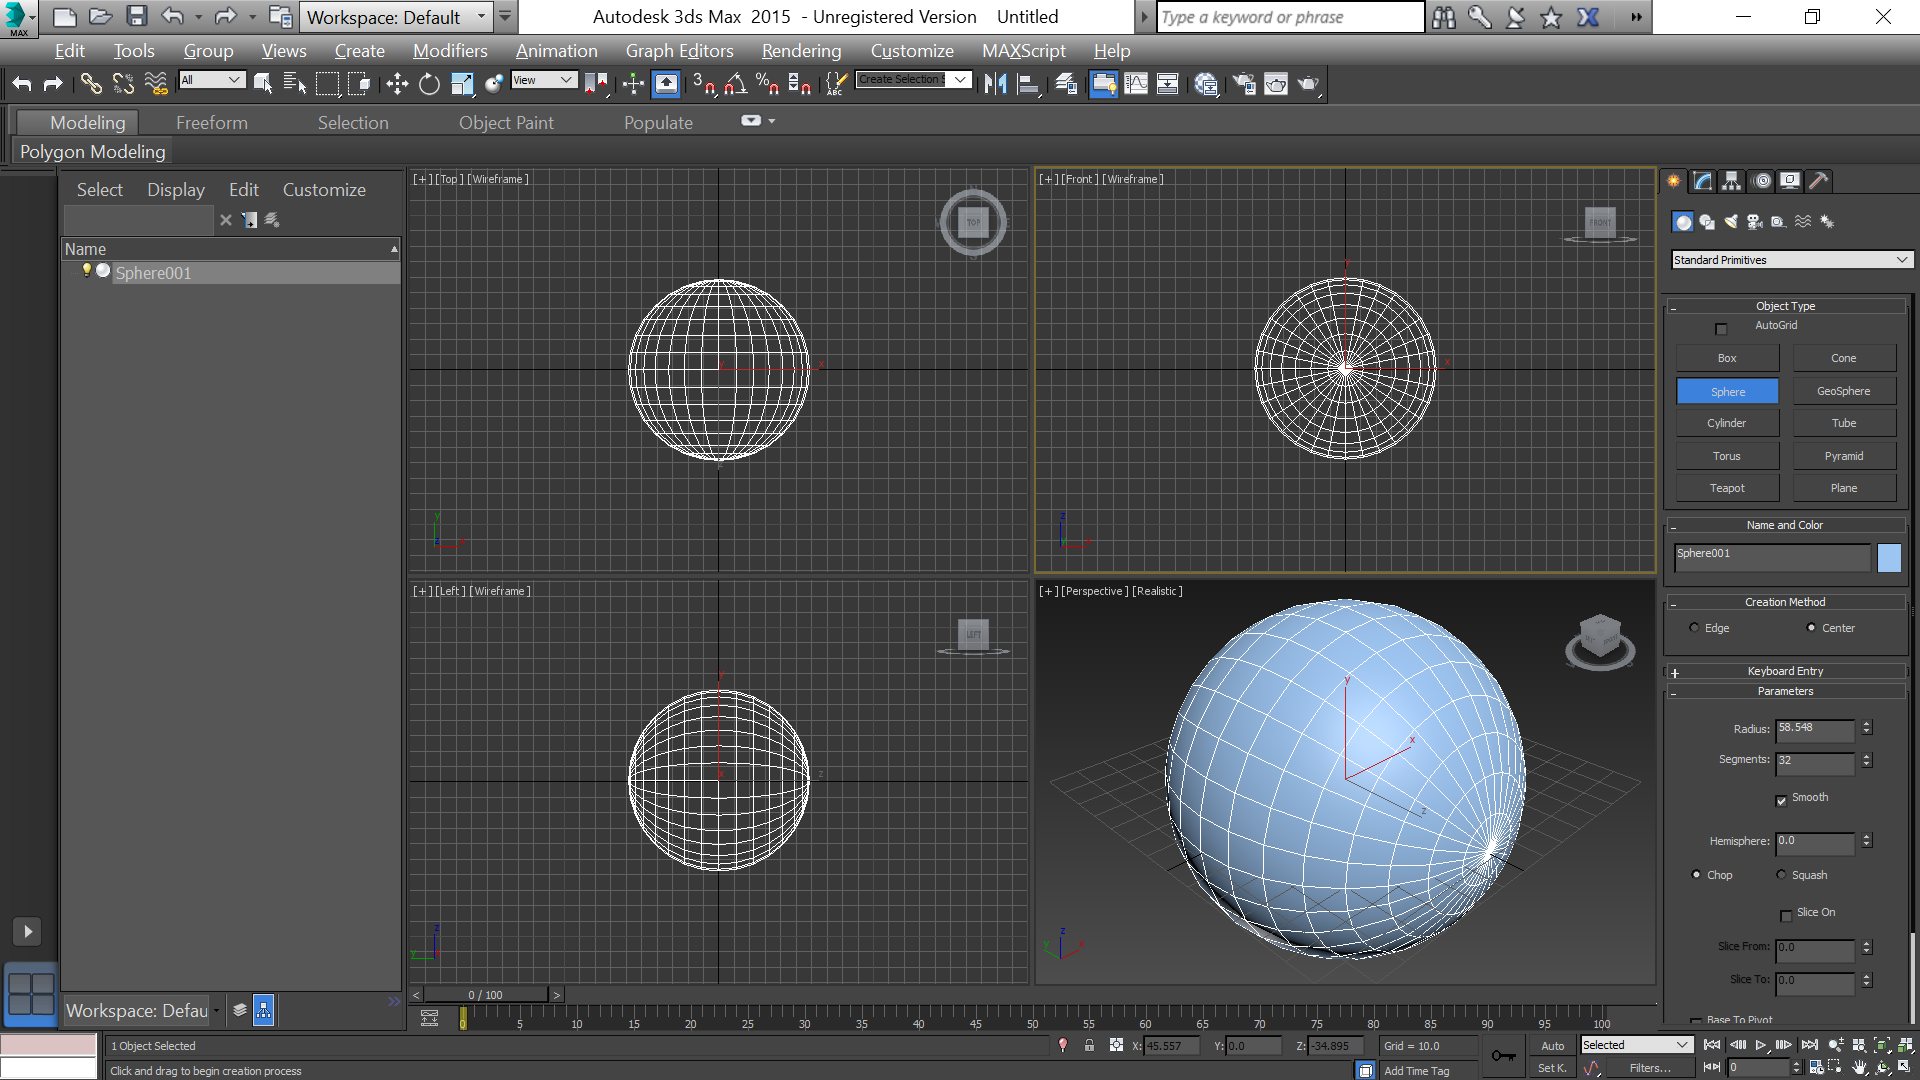Select Center creation method radio button
This screenshot has width=1920, height=1080.
click(1812, 628)
